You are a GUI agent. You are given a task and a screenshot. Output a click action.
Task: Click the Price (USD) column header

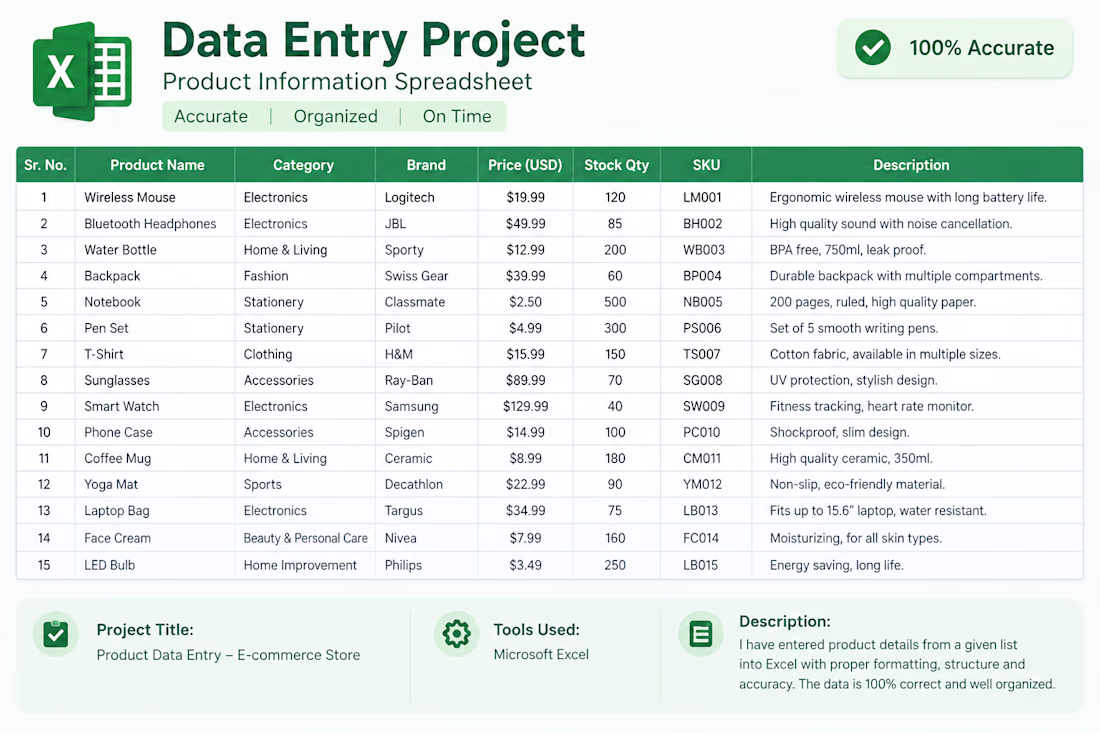point(525,165)
